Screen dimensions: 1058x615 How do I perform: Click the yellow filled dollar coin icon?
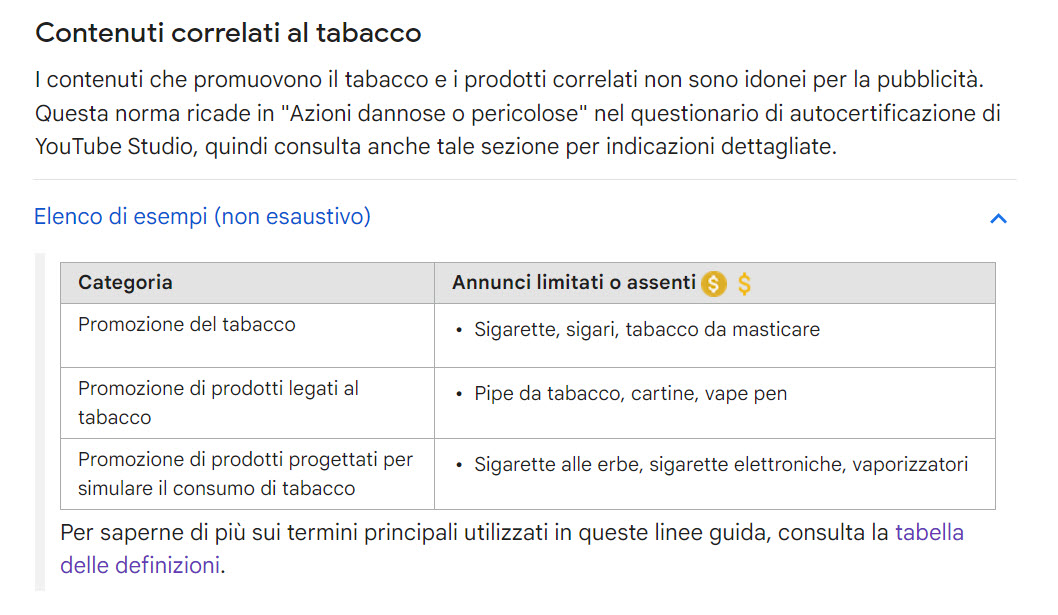(x=713, y=284)
